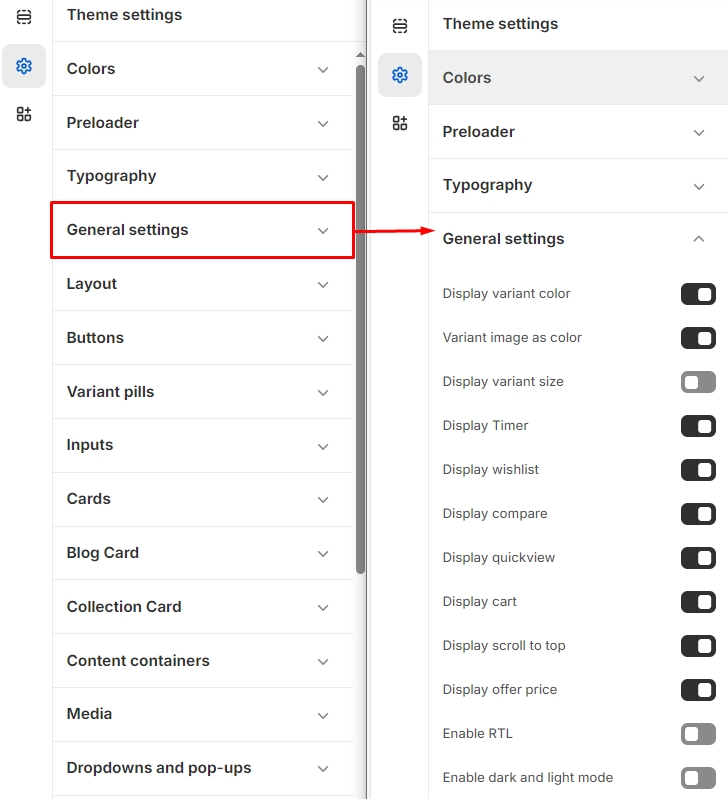The image size is (728, 799).
Task: Open the app embeds icon in the left sidebar
Action: 24,114
